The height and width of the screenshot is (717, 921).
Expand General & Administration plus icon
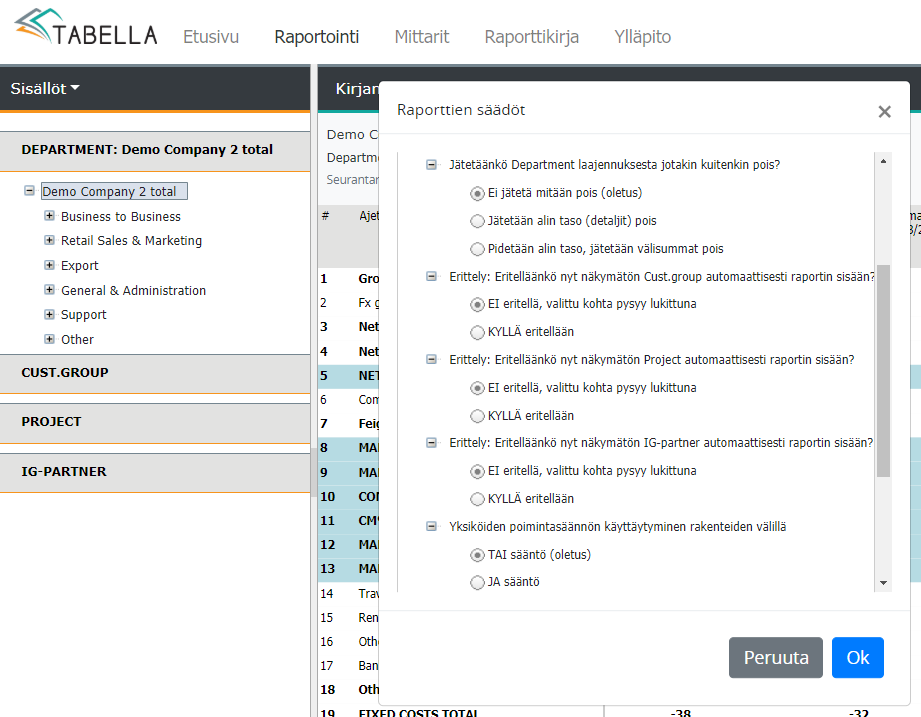[49, 290]
